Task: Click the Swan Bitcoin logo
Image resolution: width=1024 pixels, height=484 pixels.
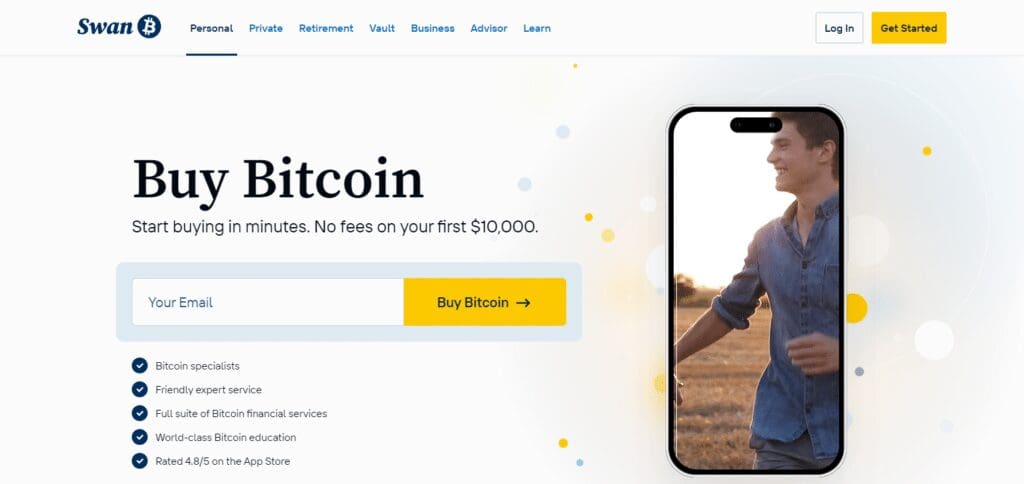Action: tap(119, 27)
